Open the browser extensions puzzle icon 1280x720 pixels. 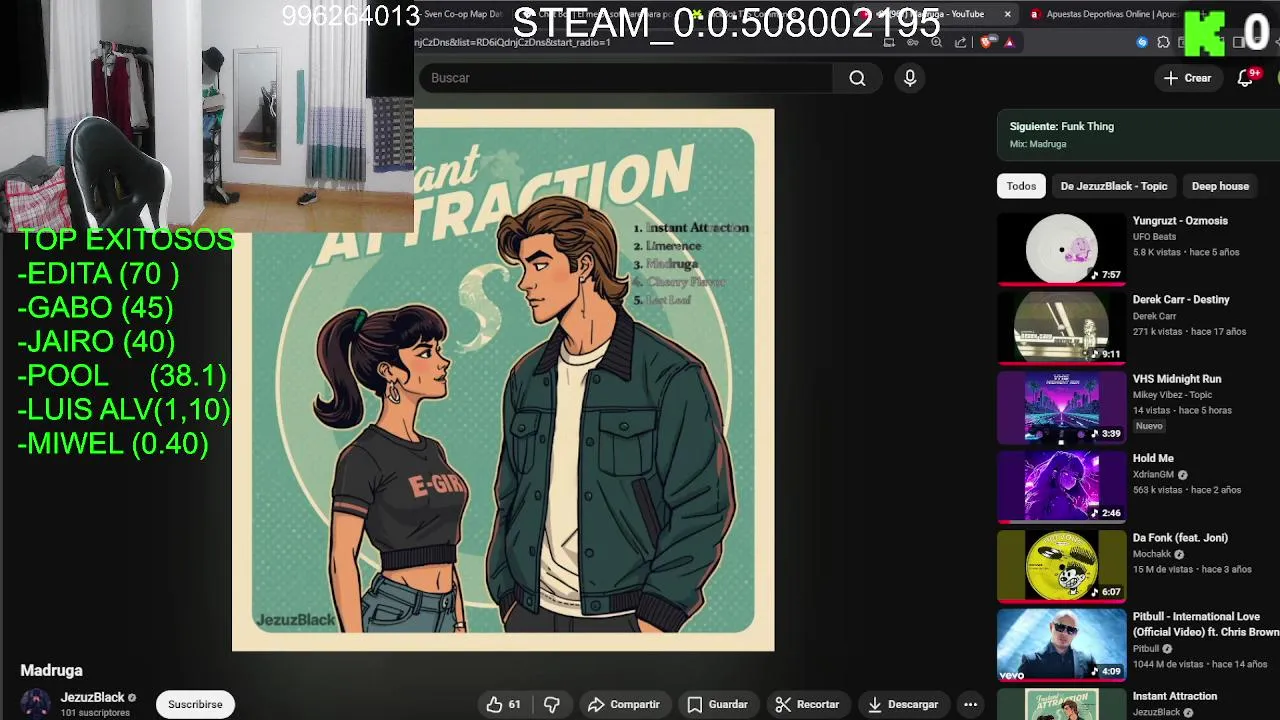[1163, 42]
